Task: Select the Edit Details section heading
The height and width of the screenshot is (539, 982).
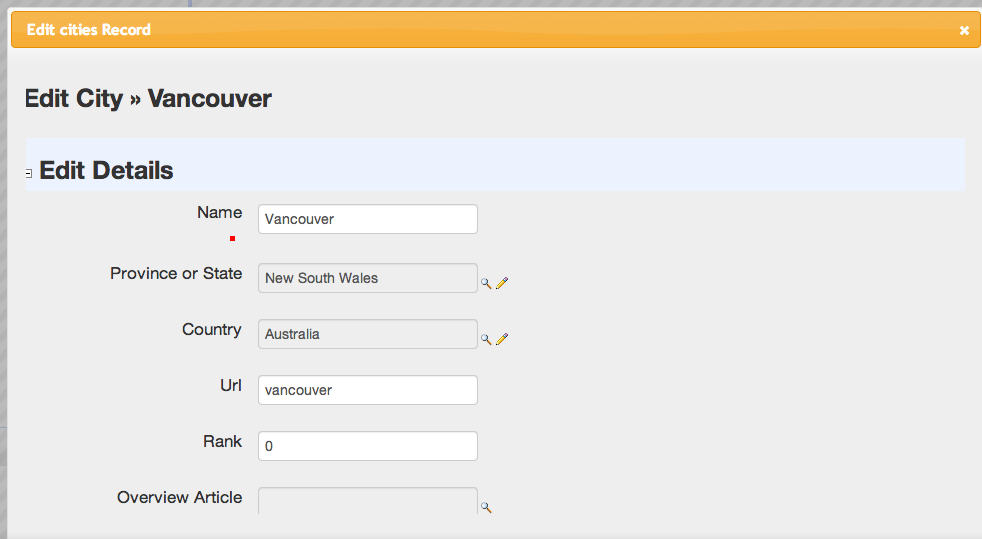Action: point(106,170)
